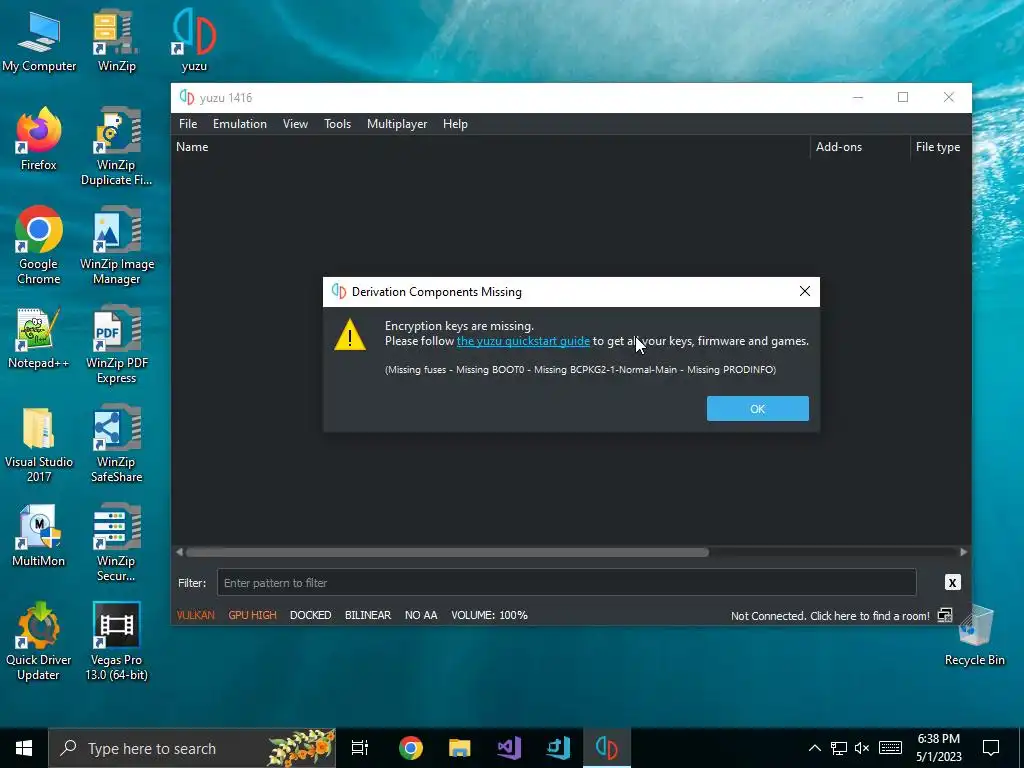Click the volume muted tray icon
Viewport: 1024px width, 768px height.
point(862,748)
